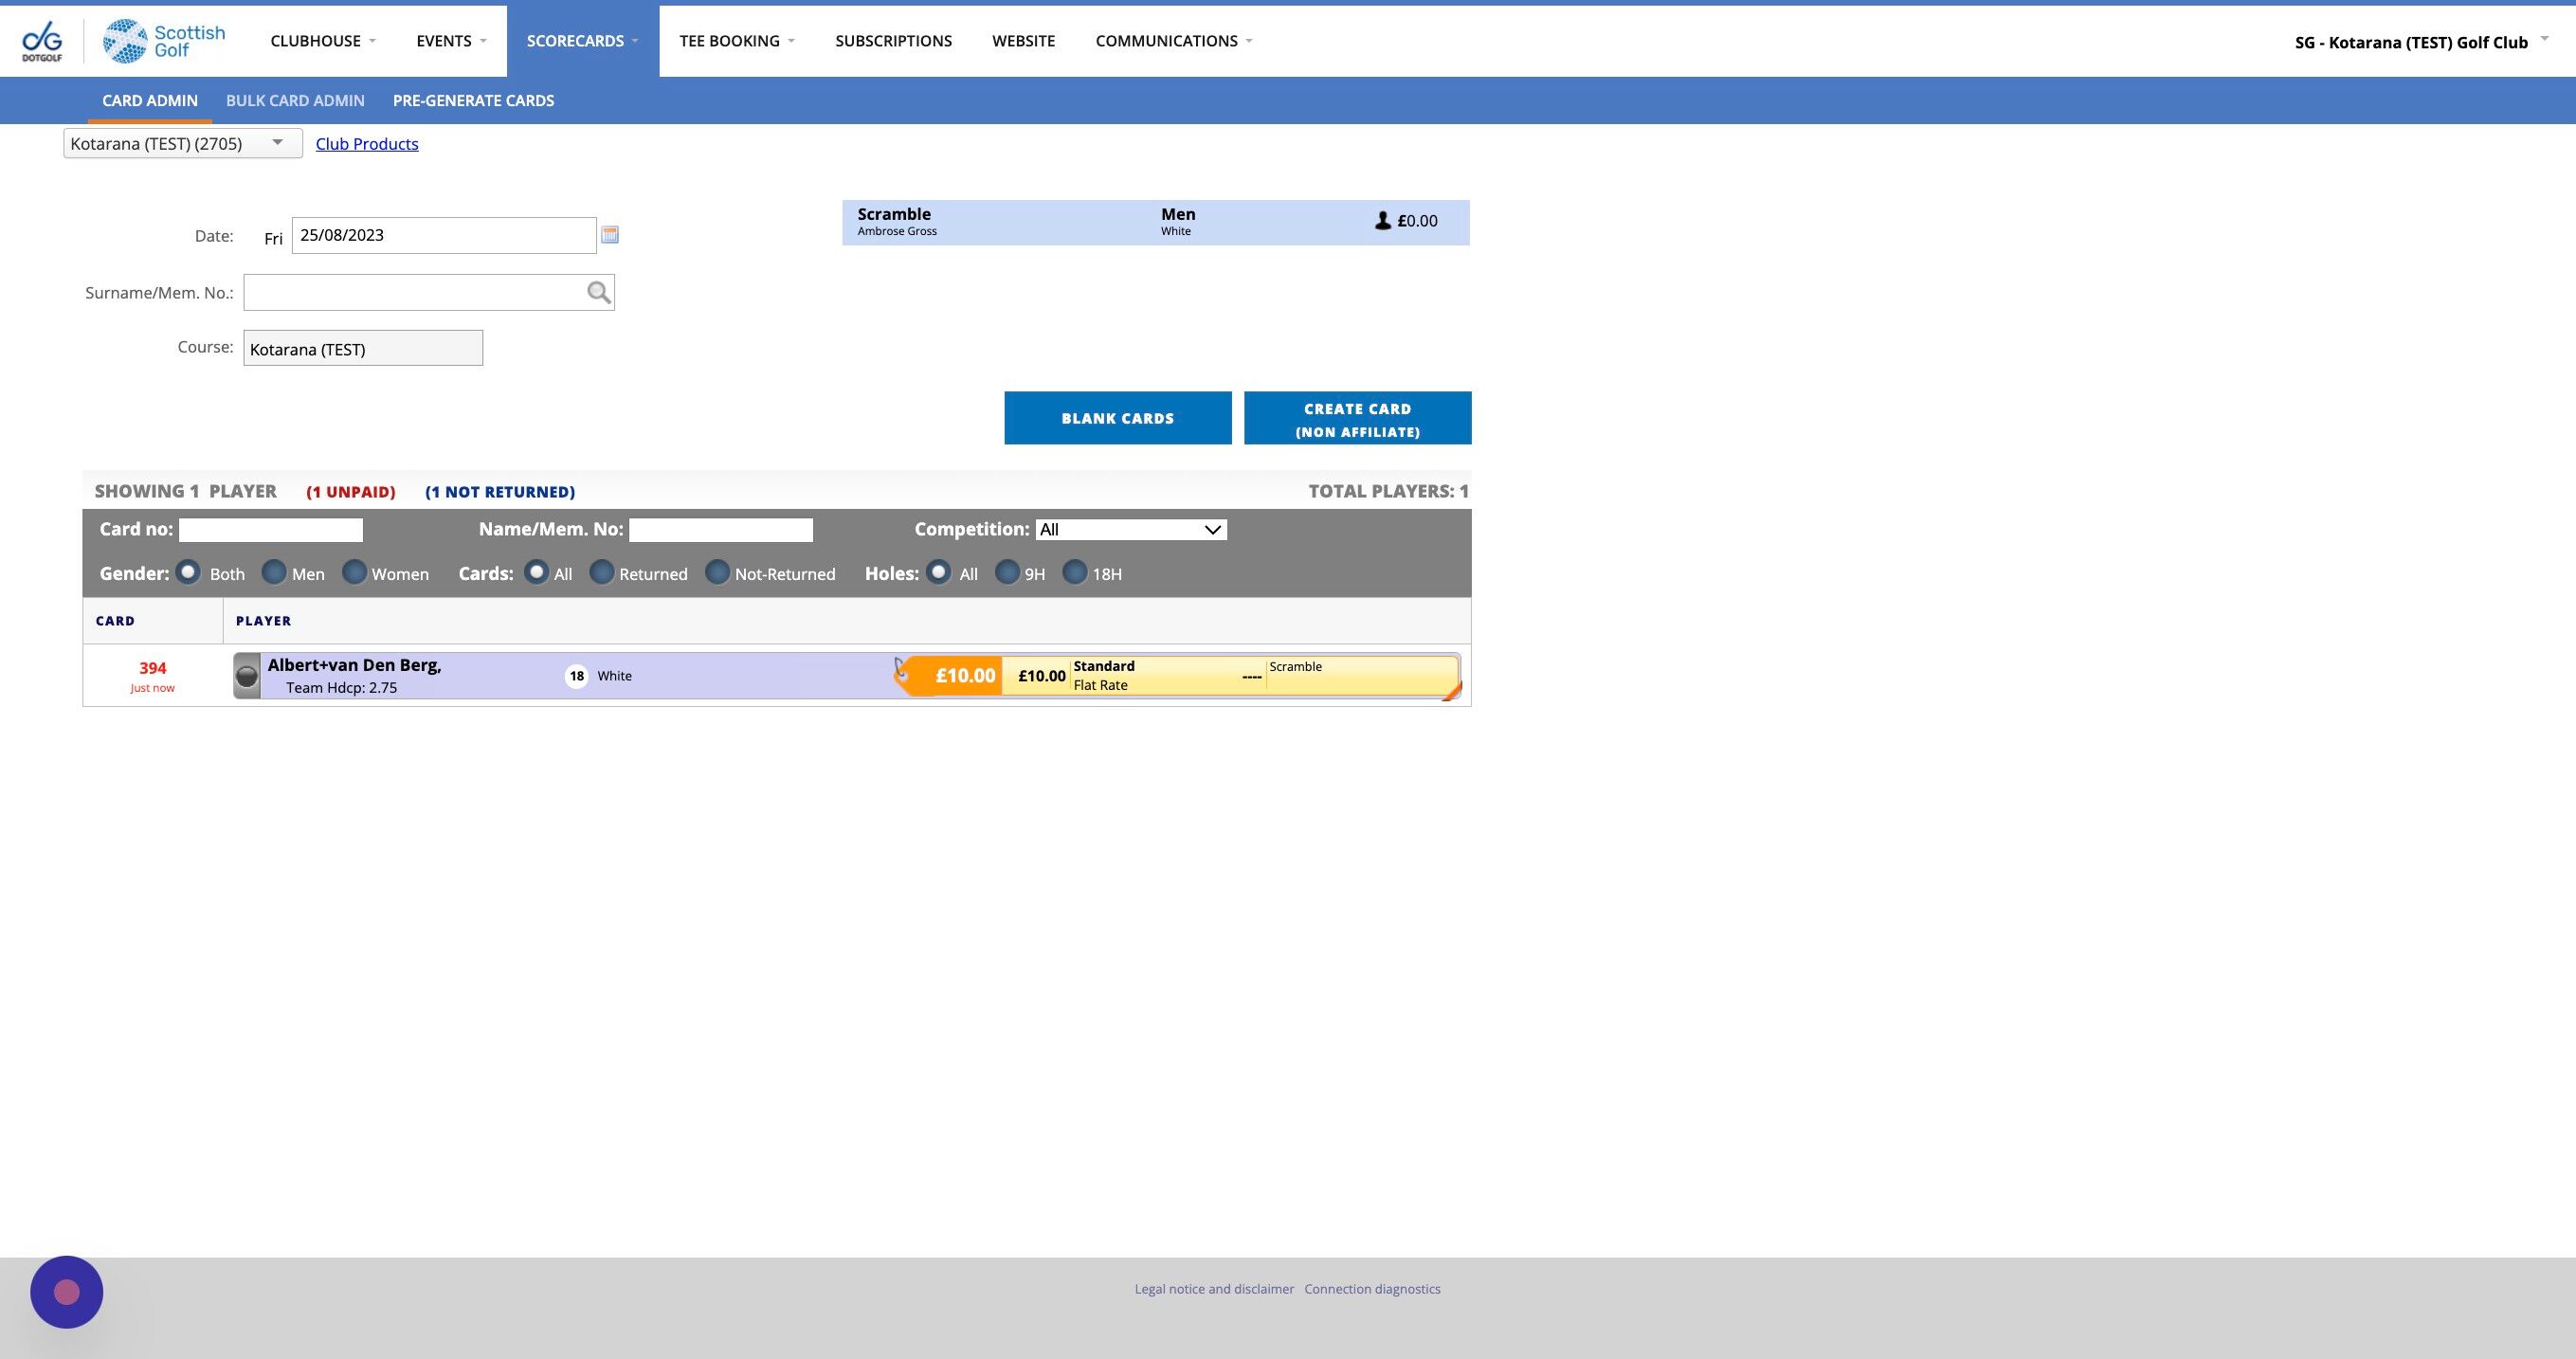Click the grey status ball beside Albert+van Den Berg

247,677
